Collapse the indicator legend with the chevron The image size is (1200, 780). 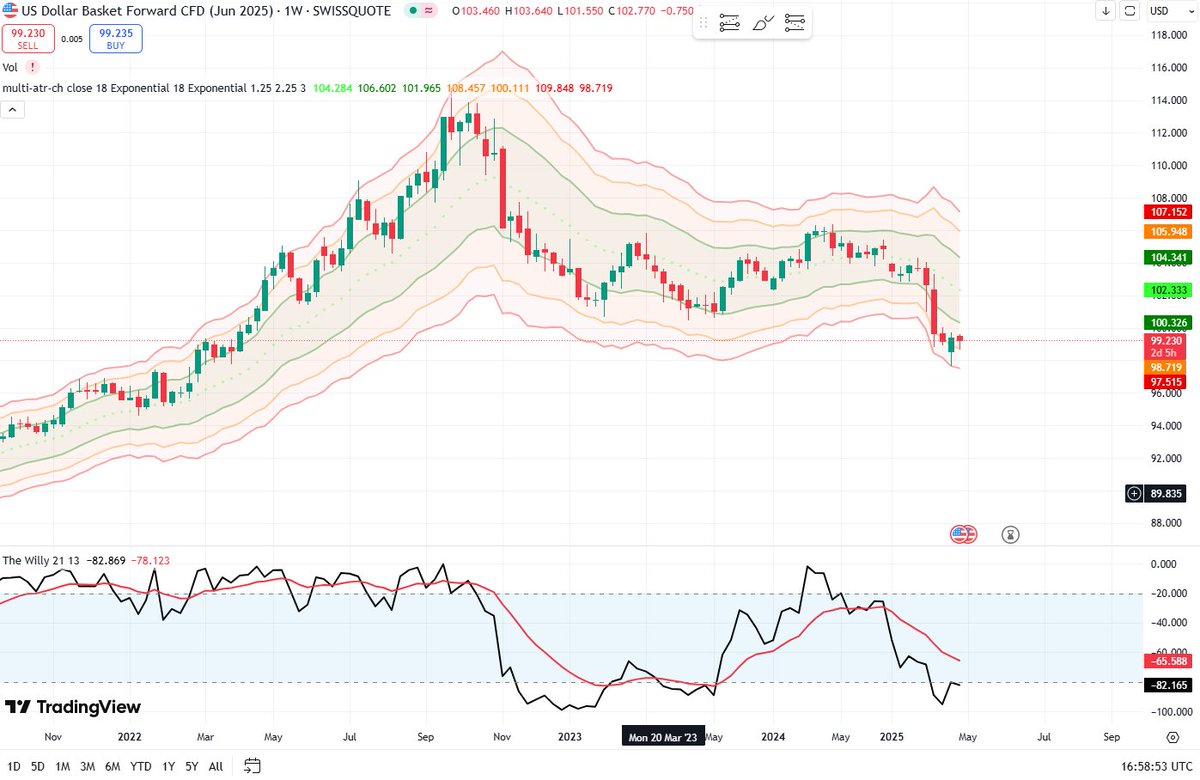pyautogui.click(x=12, y=109)
